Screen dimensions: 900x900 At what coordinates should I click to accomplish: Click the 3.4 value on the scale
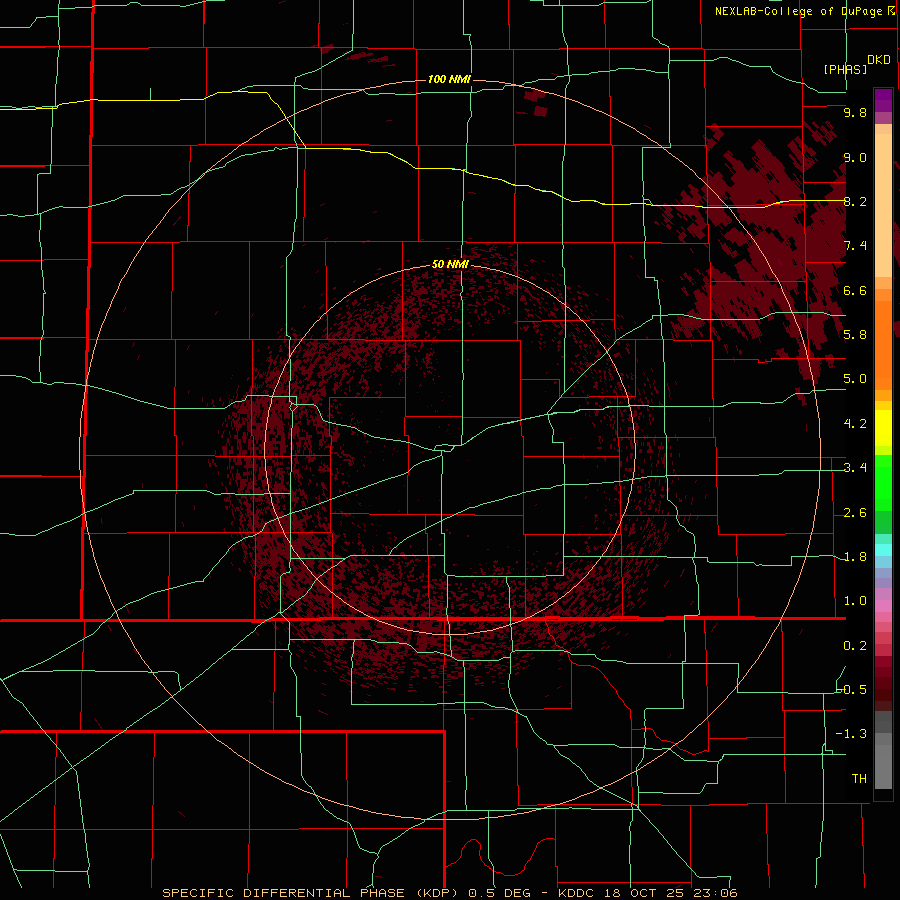(x=855, y=468)
